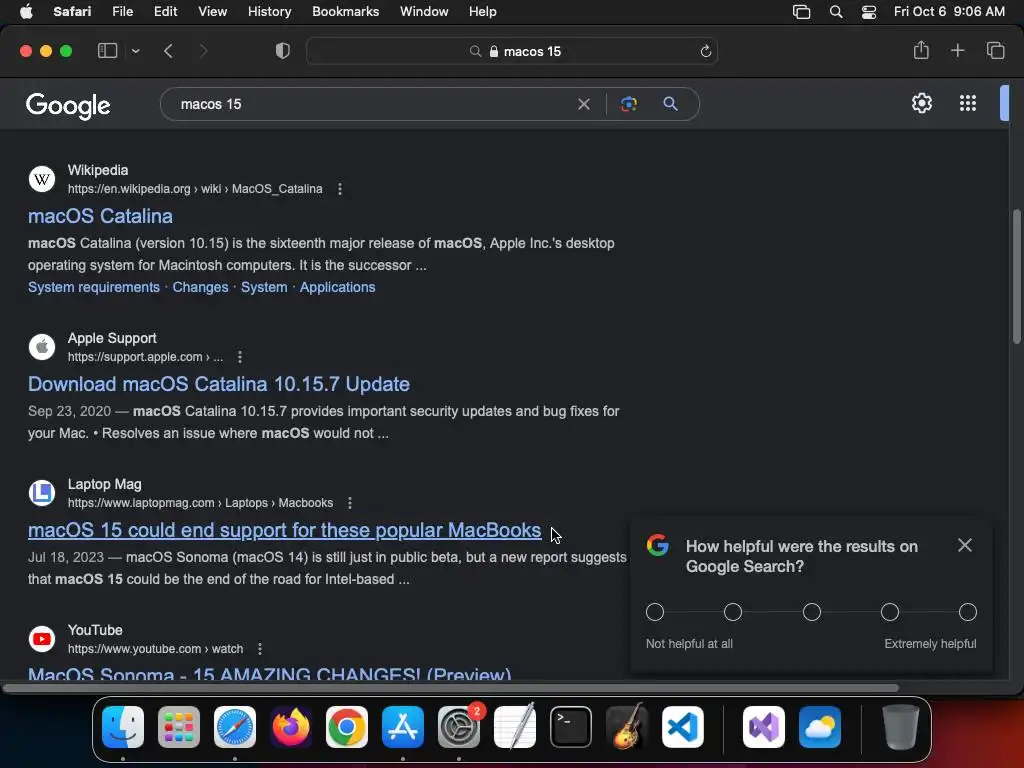This screenshot has width=1024, height=768.
Task: Open Terminal from the Dock
Action: (x=571, y=727)
